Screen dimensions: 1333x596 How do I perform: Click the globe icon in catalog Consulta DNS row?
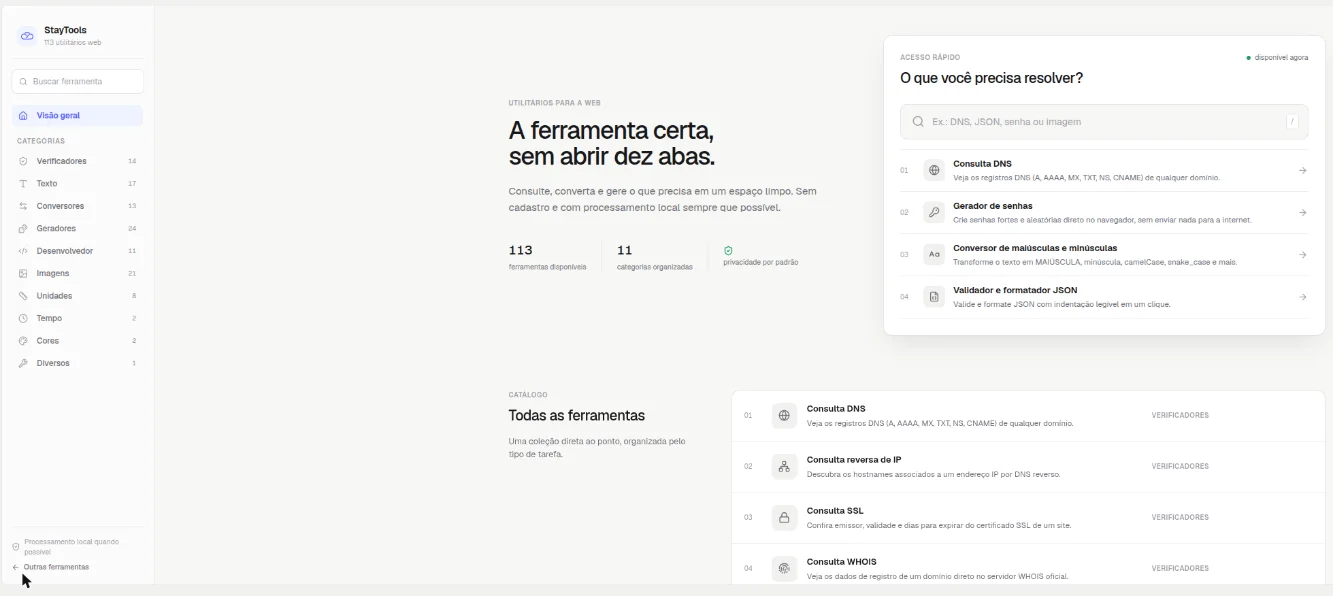[x=784, y=415]
